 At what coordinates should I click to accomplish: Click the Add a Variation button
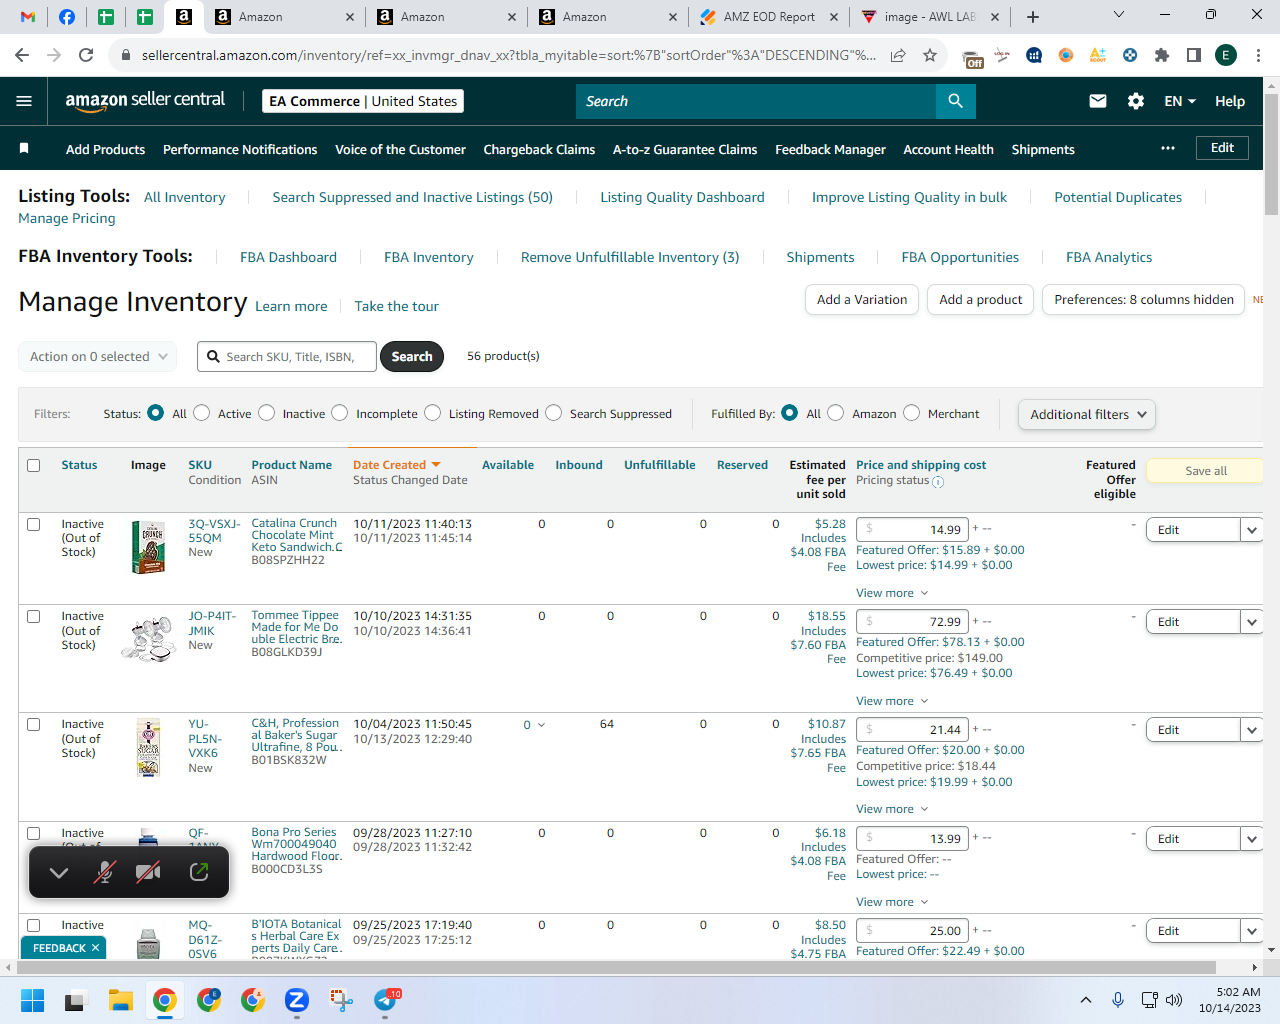862,300
